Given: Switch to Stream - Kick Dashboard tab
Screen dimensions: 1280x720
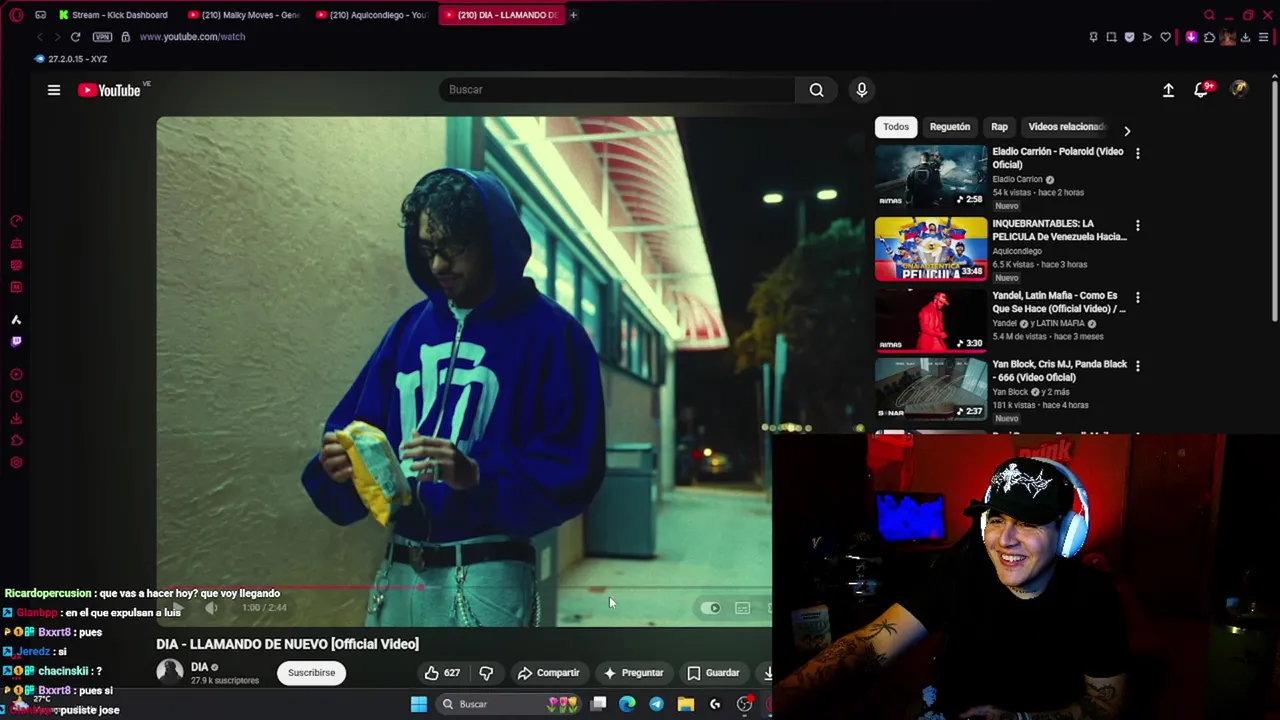Looking at the screenshot, I should click(x=113, y=15).
